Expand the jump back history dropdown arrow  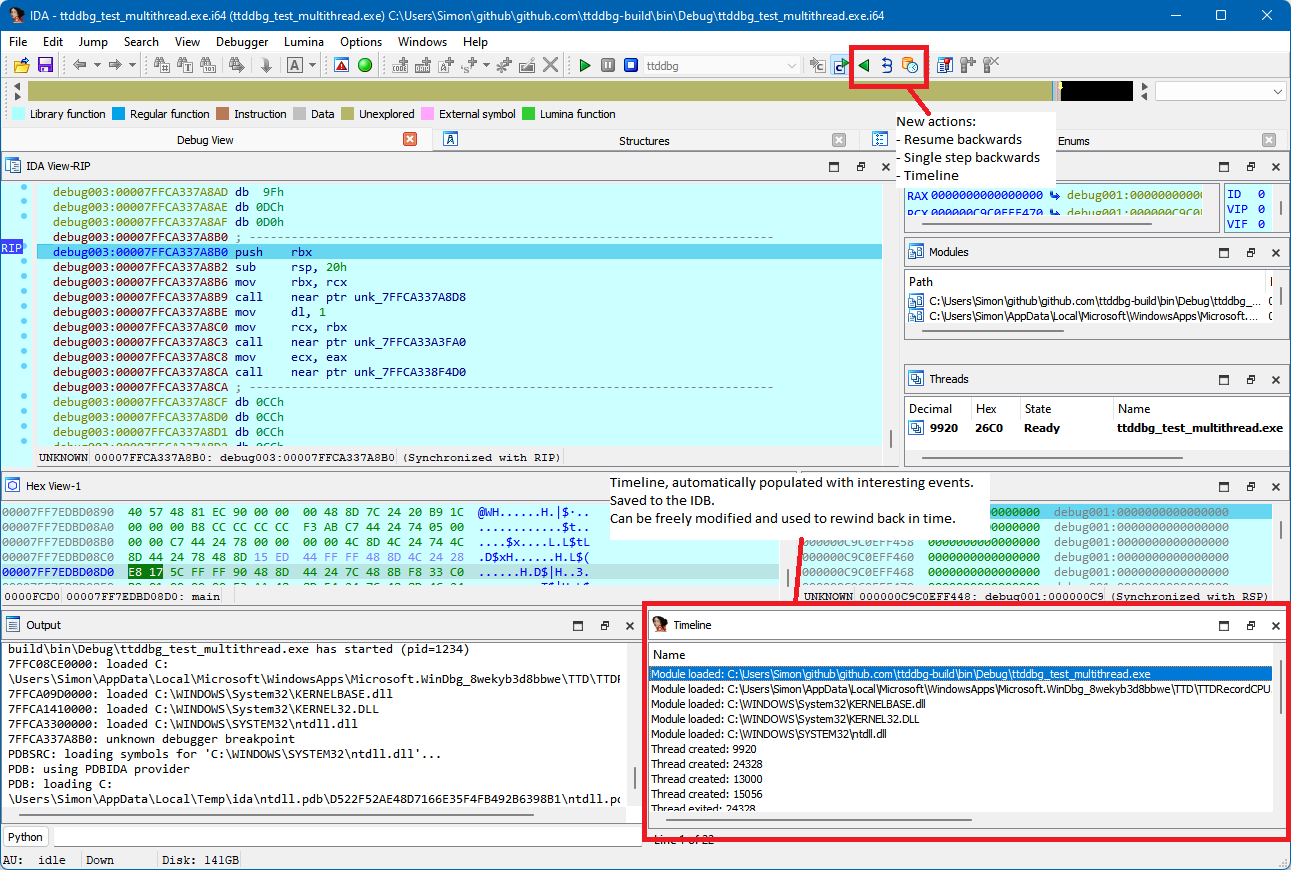[97, 65]
